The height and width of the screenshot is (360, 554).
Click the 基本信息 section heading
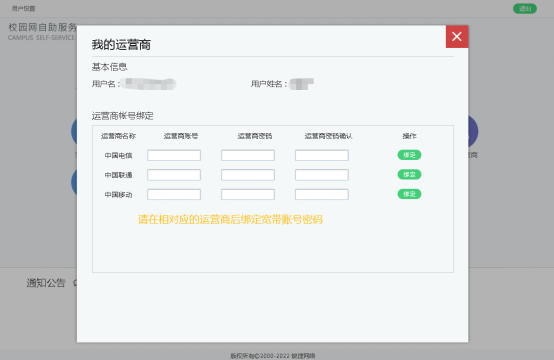click(x=110, y=67)
